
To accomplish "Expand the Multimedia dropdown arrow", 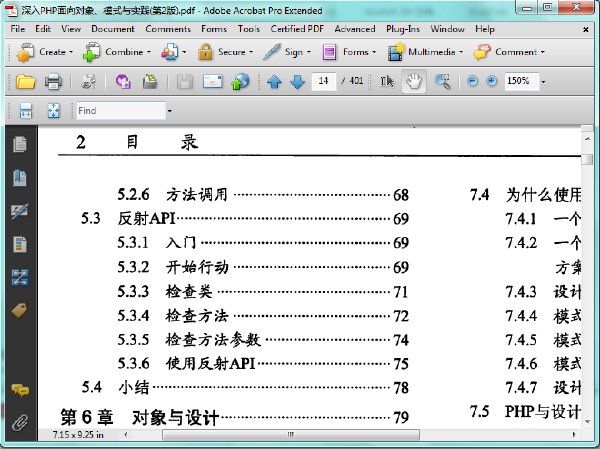I will click(x=461, y=52).
